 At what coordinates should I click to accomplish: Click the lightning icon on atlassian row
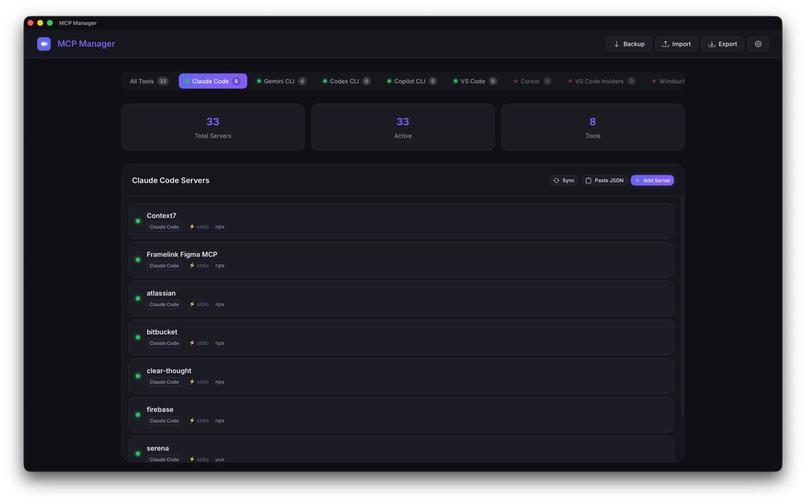click(x=192, y=304)
